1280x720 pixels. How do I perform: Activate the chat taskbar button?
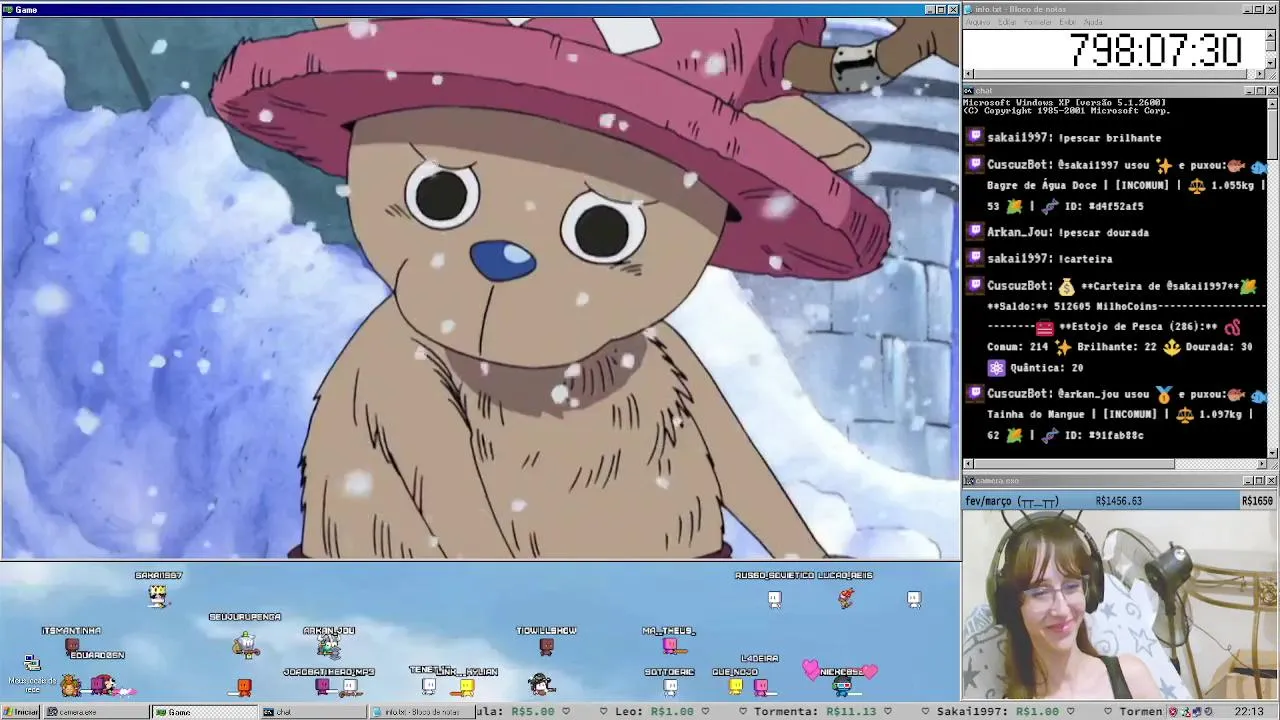coord(312,712)
